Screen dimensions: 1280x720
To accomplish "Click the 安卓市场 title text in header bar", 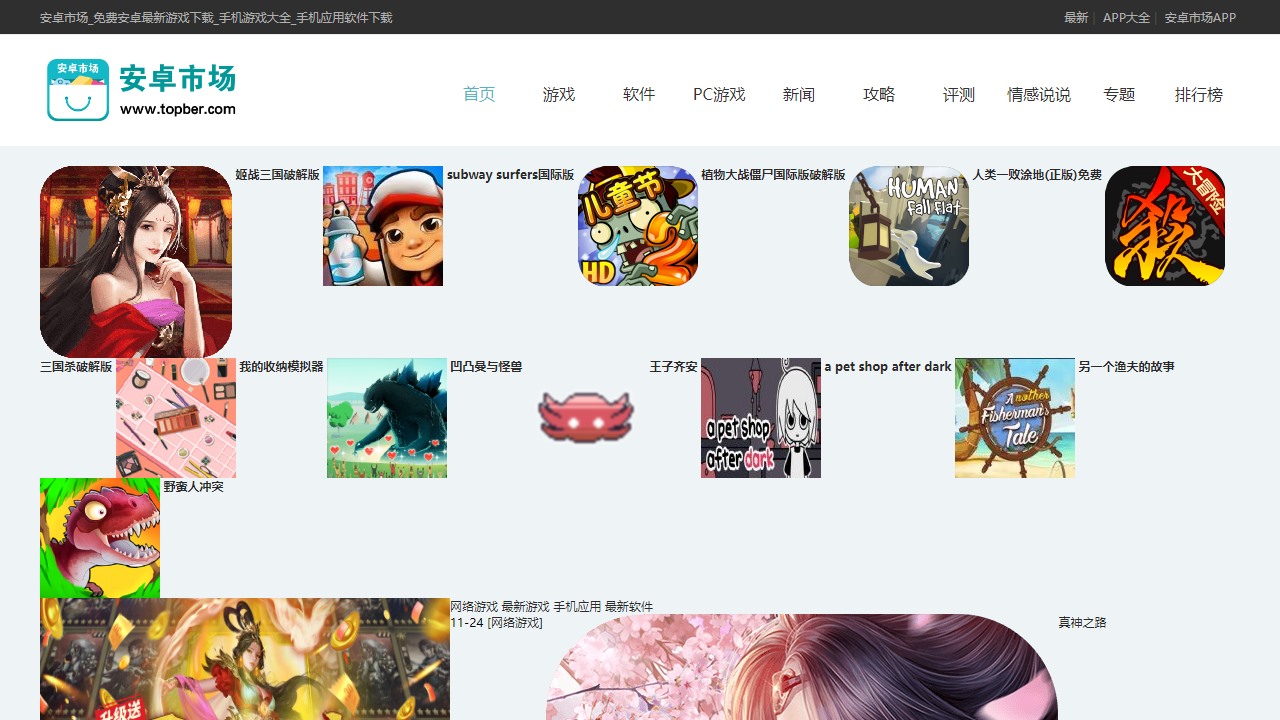I will (216, 18).
